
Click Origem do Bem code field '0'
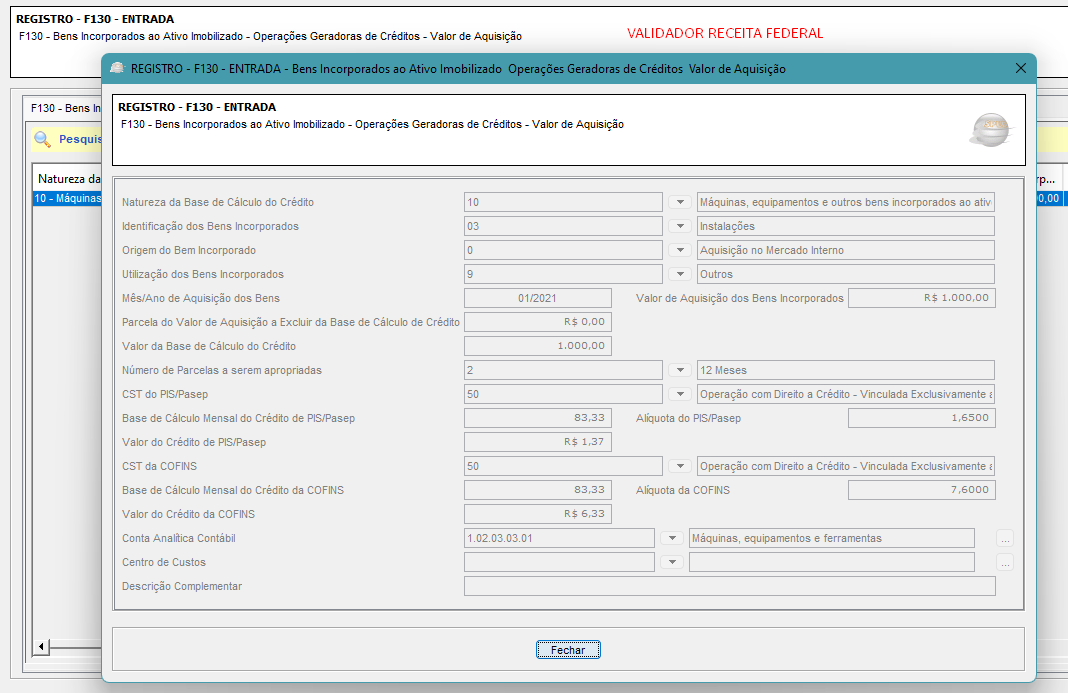563,250
